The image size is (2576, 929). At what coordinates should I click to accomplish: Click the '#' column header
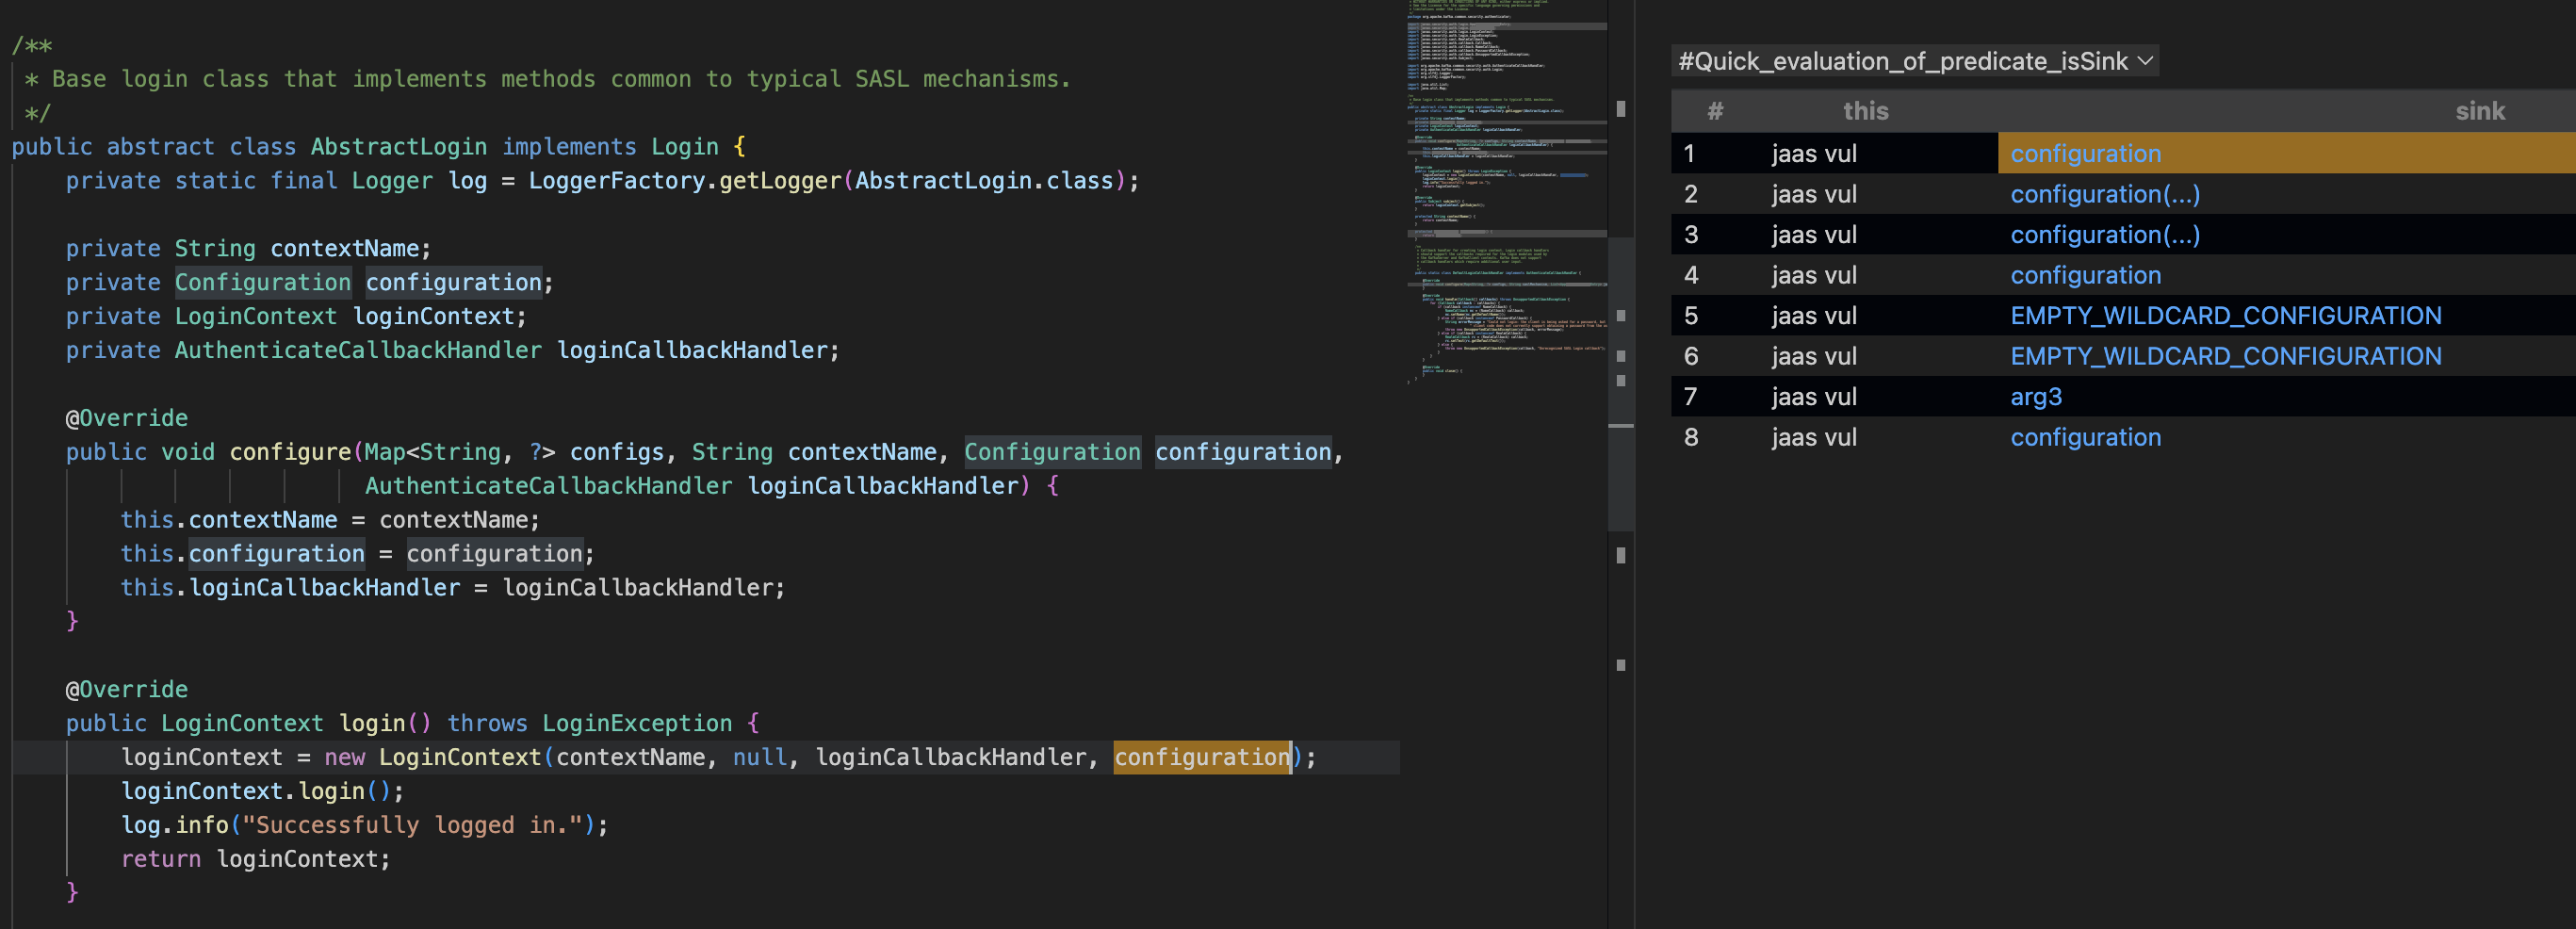click(1714, 111)
